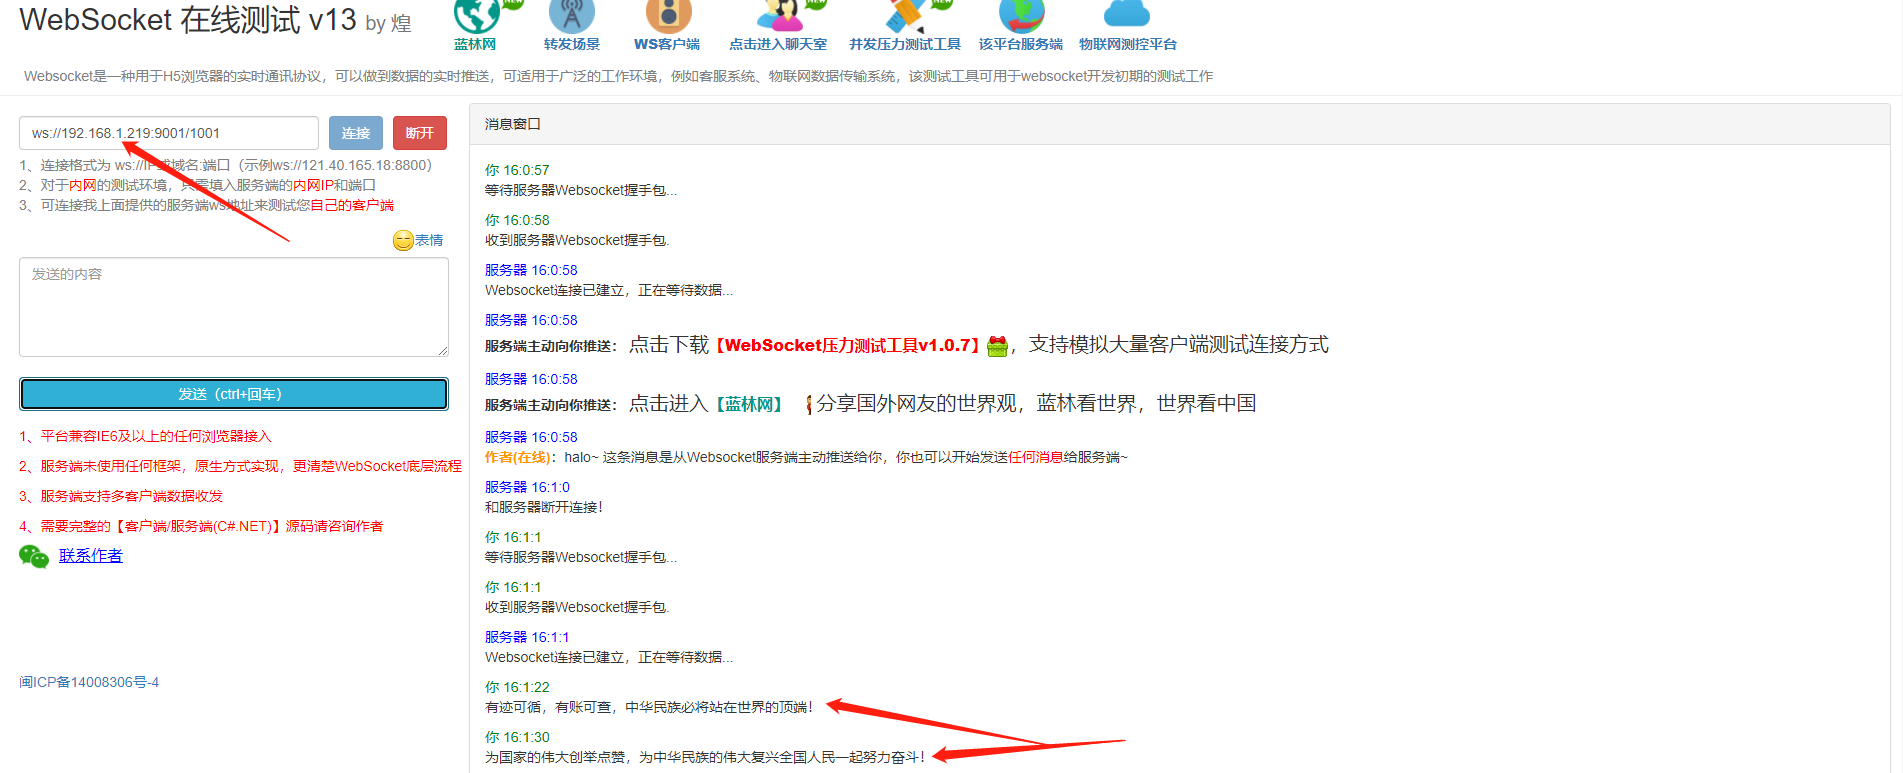Click the 为国家的伟大创举点赞 sent message

[x=705, y=757]
